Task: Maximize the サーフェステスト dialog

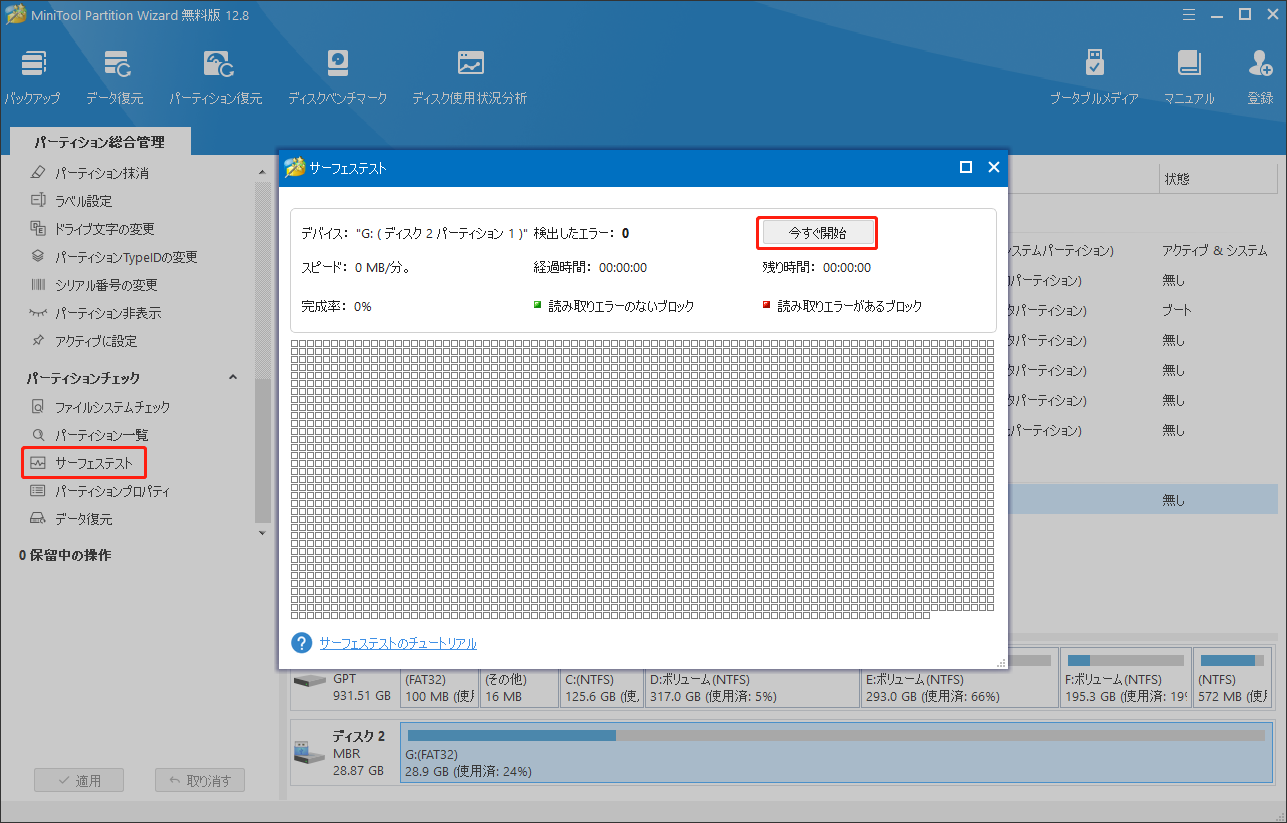Action: 966,168
